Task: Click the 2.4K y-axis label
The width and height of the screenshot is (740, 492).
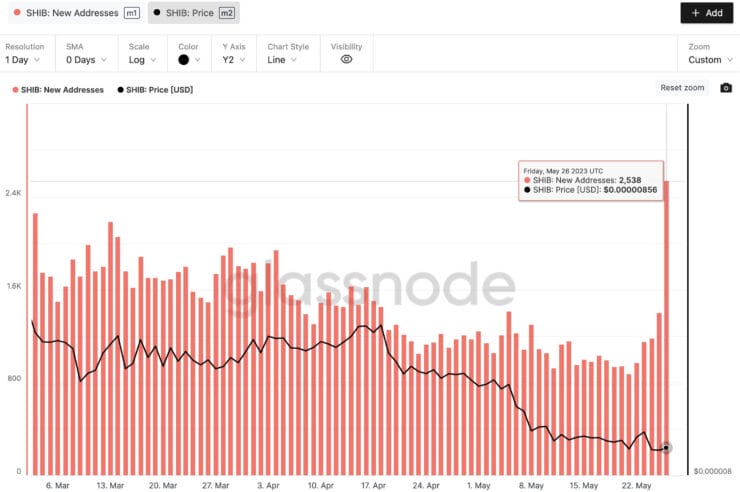Action: (13, 193)
